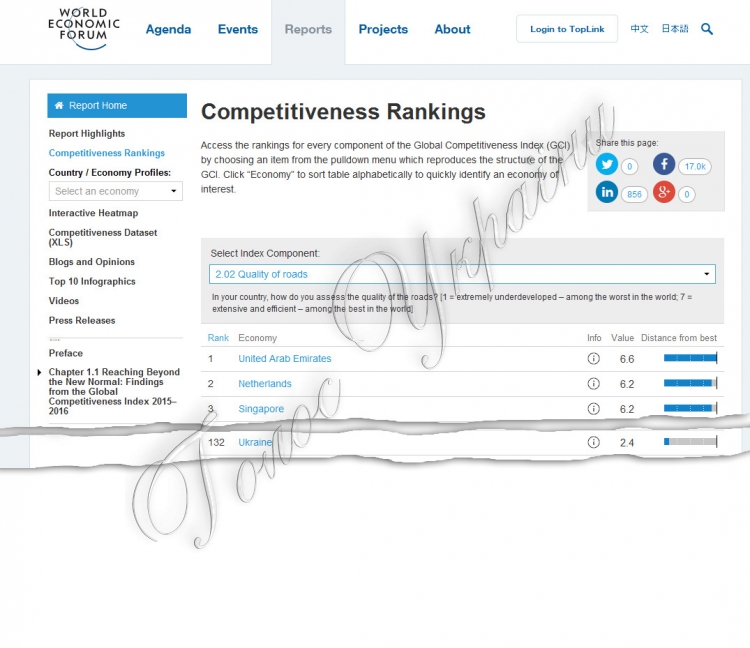Share page via Twitter icon
This screenshot has width=750, height=648.
[x=607, y=165]
